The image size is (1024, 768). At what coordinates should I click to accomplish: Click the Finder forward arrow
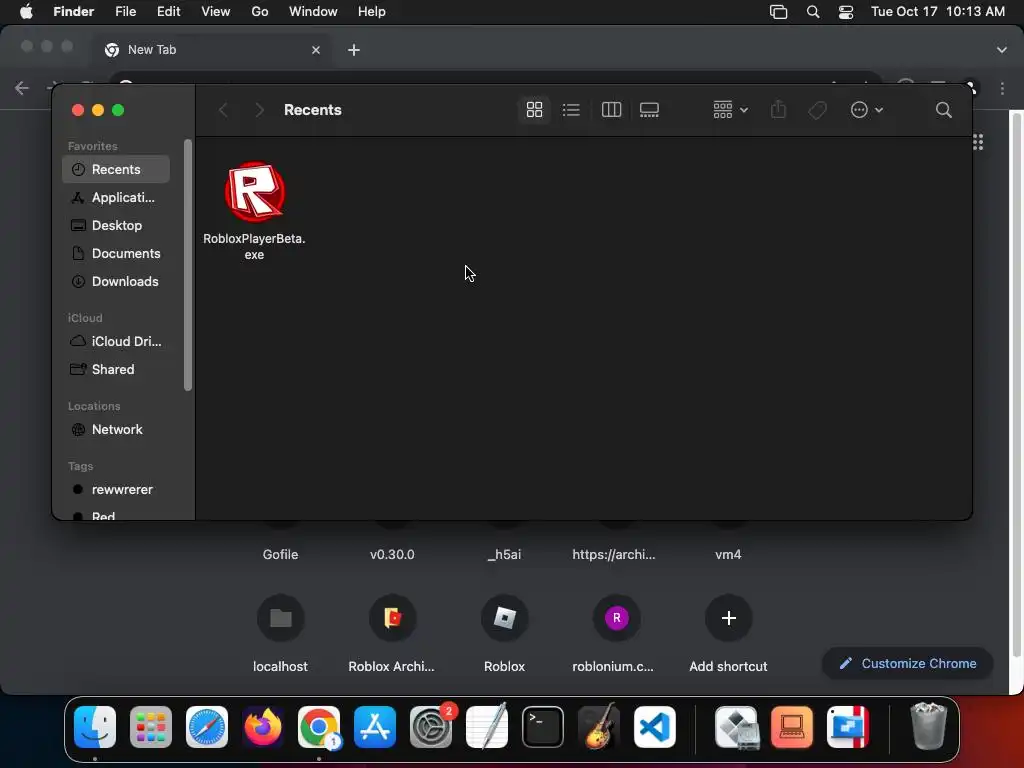tap(259, 110)
